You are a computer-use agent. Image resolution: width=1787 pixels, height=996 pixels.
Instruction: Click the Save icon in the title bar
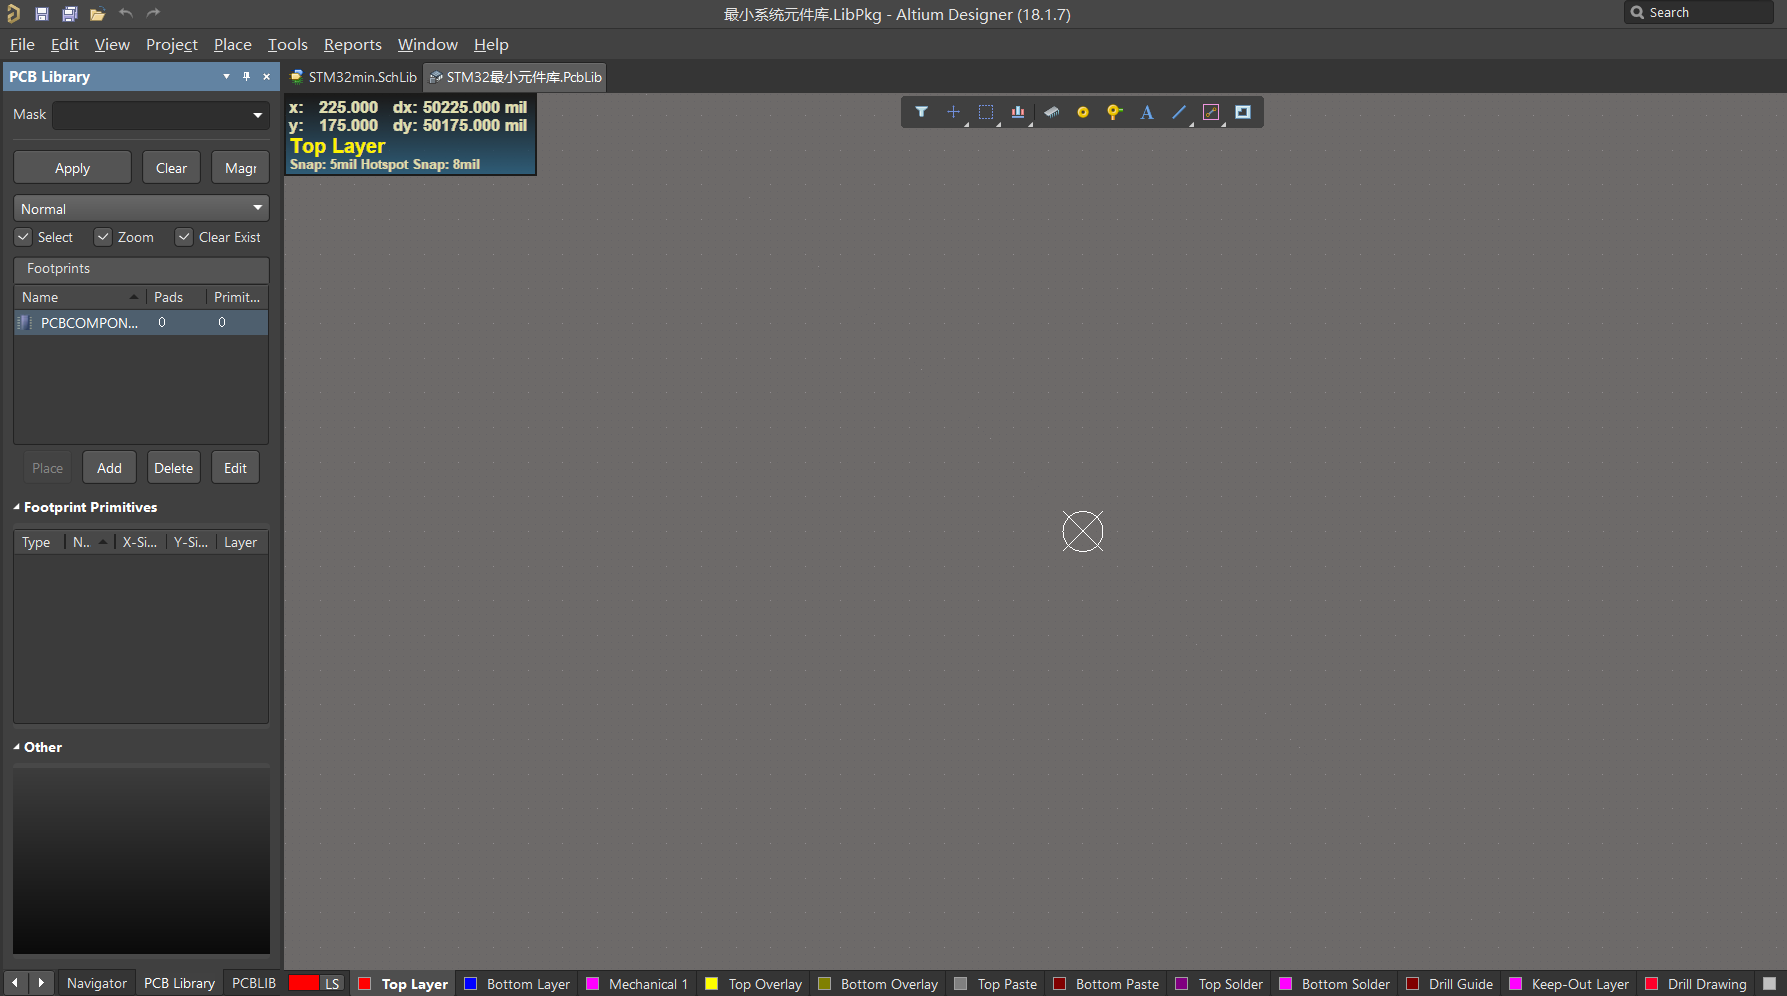(42, 14)
